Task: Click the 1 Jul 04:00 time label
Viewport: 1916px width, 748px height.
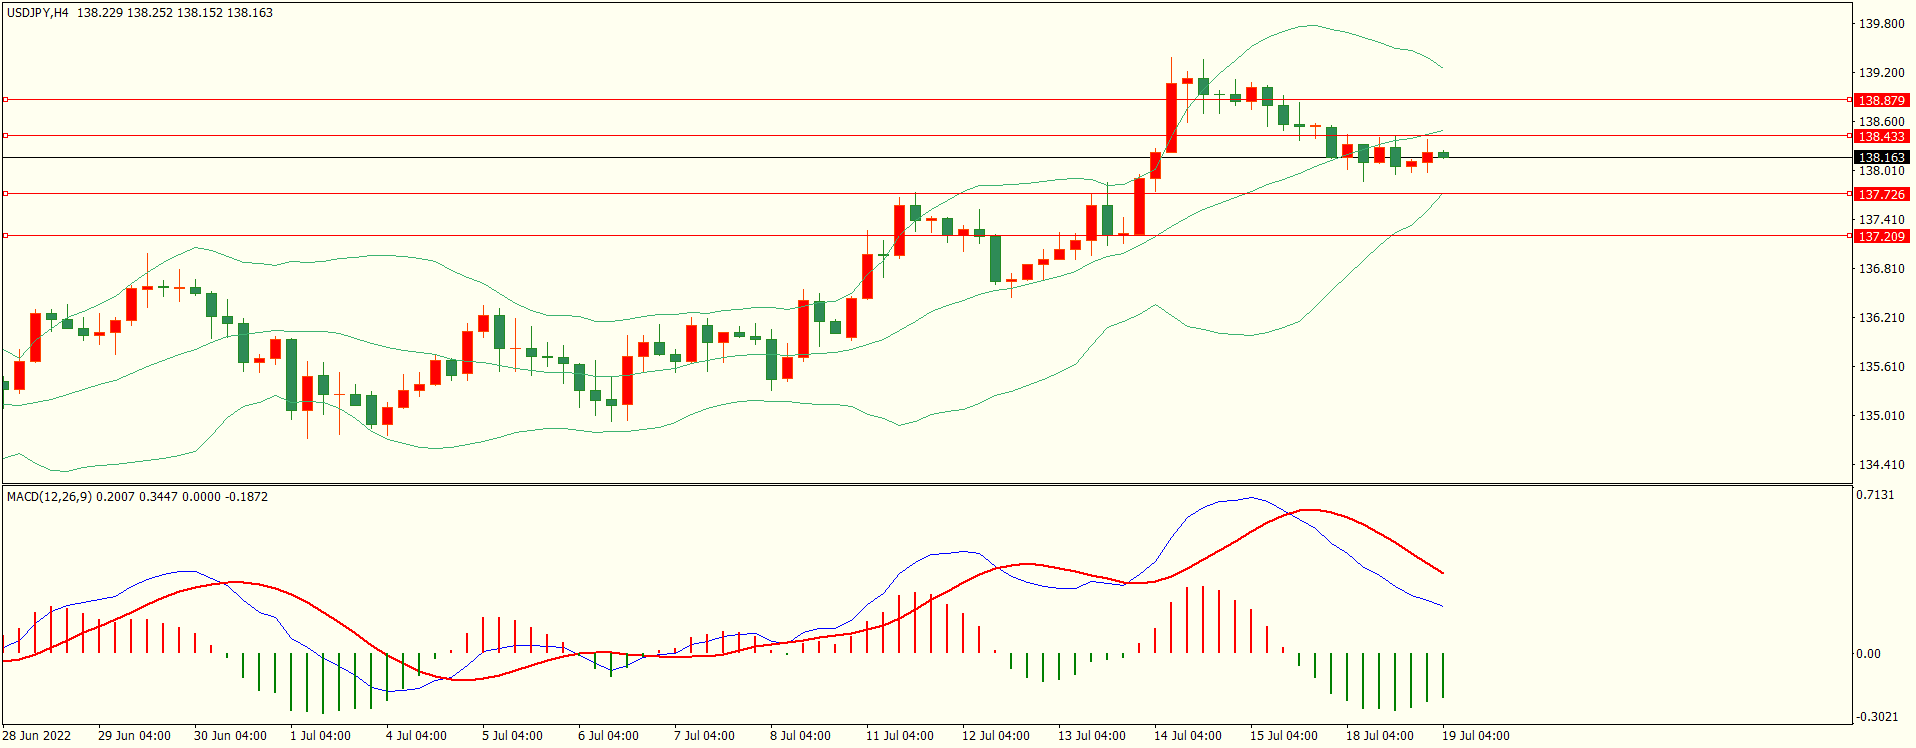Action: coord(320,736)
